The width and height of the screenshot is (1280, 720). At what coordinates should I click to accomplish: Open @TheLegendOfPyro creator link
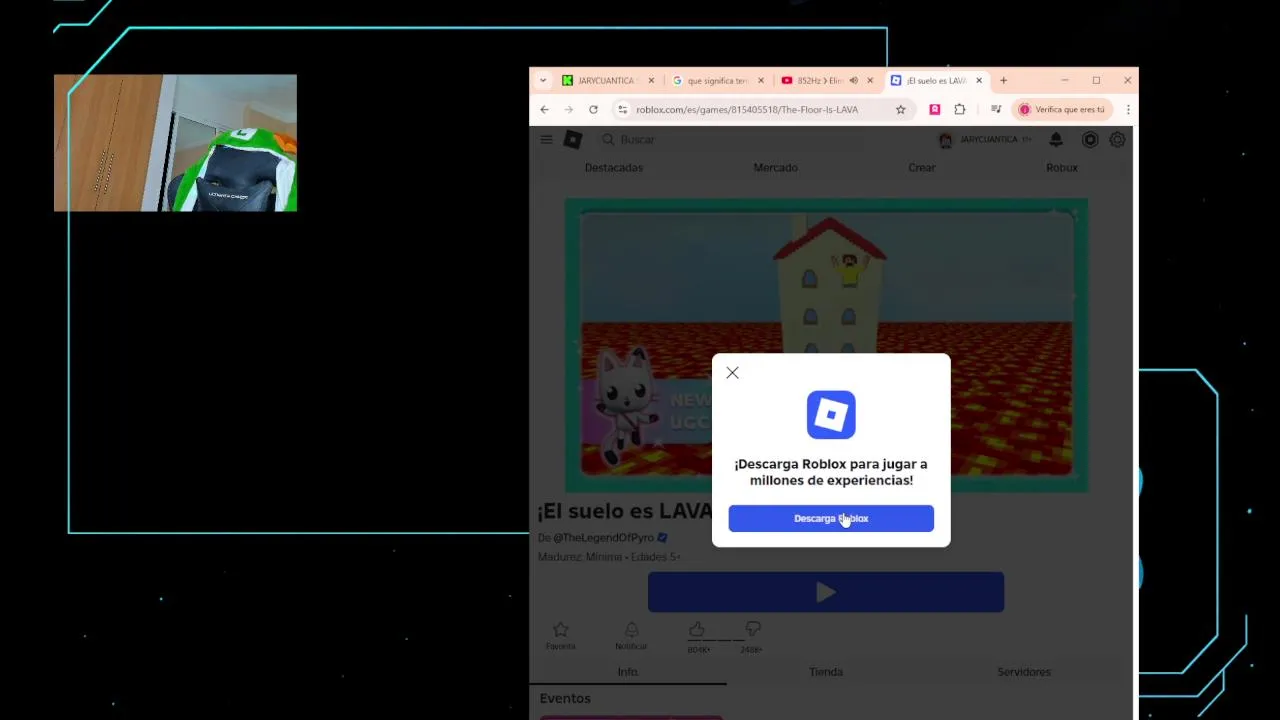(603, 537)
